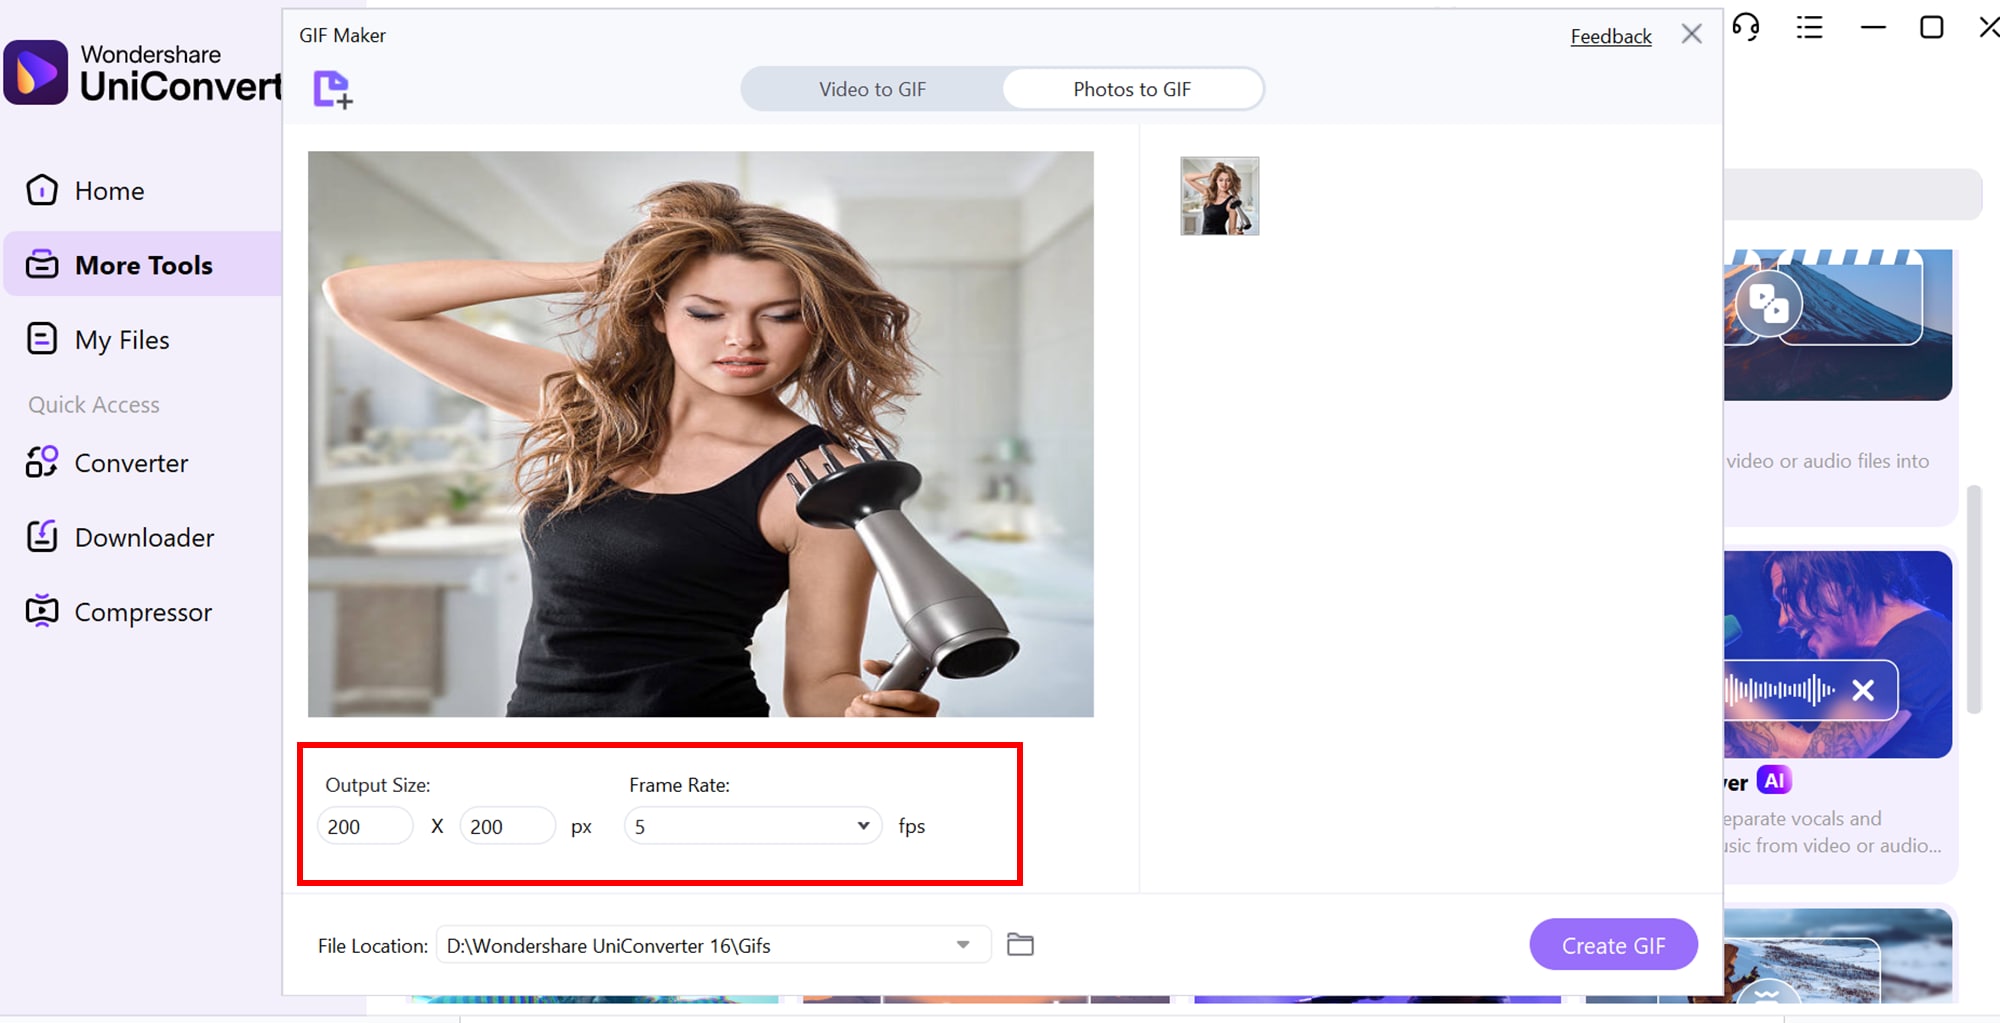Open the vocal remover AI tool card

click(x=1838, y=715)
